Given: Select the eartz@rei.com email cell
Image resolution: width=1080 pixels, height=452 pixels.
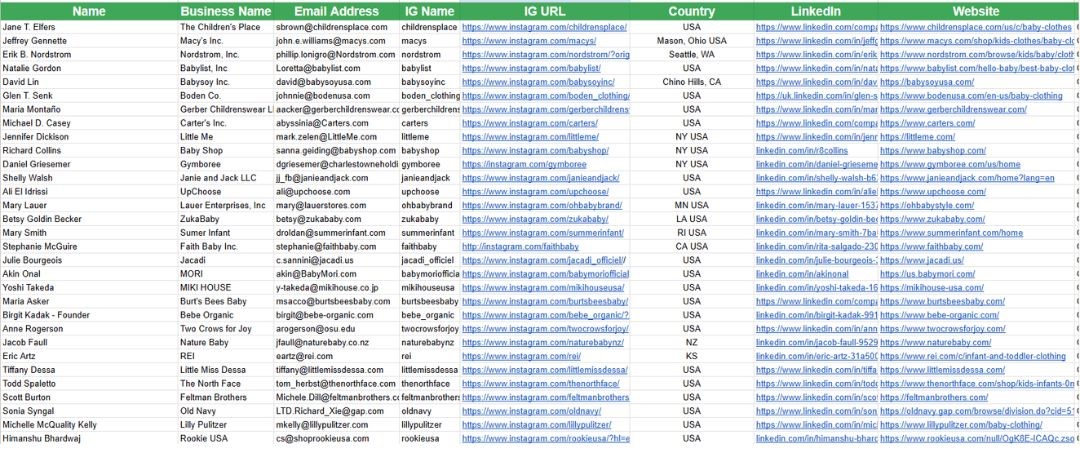Looking at the screenshot, I should pyautogui.click(x=336, y=356).
